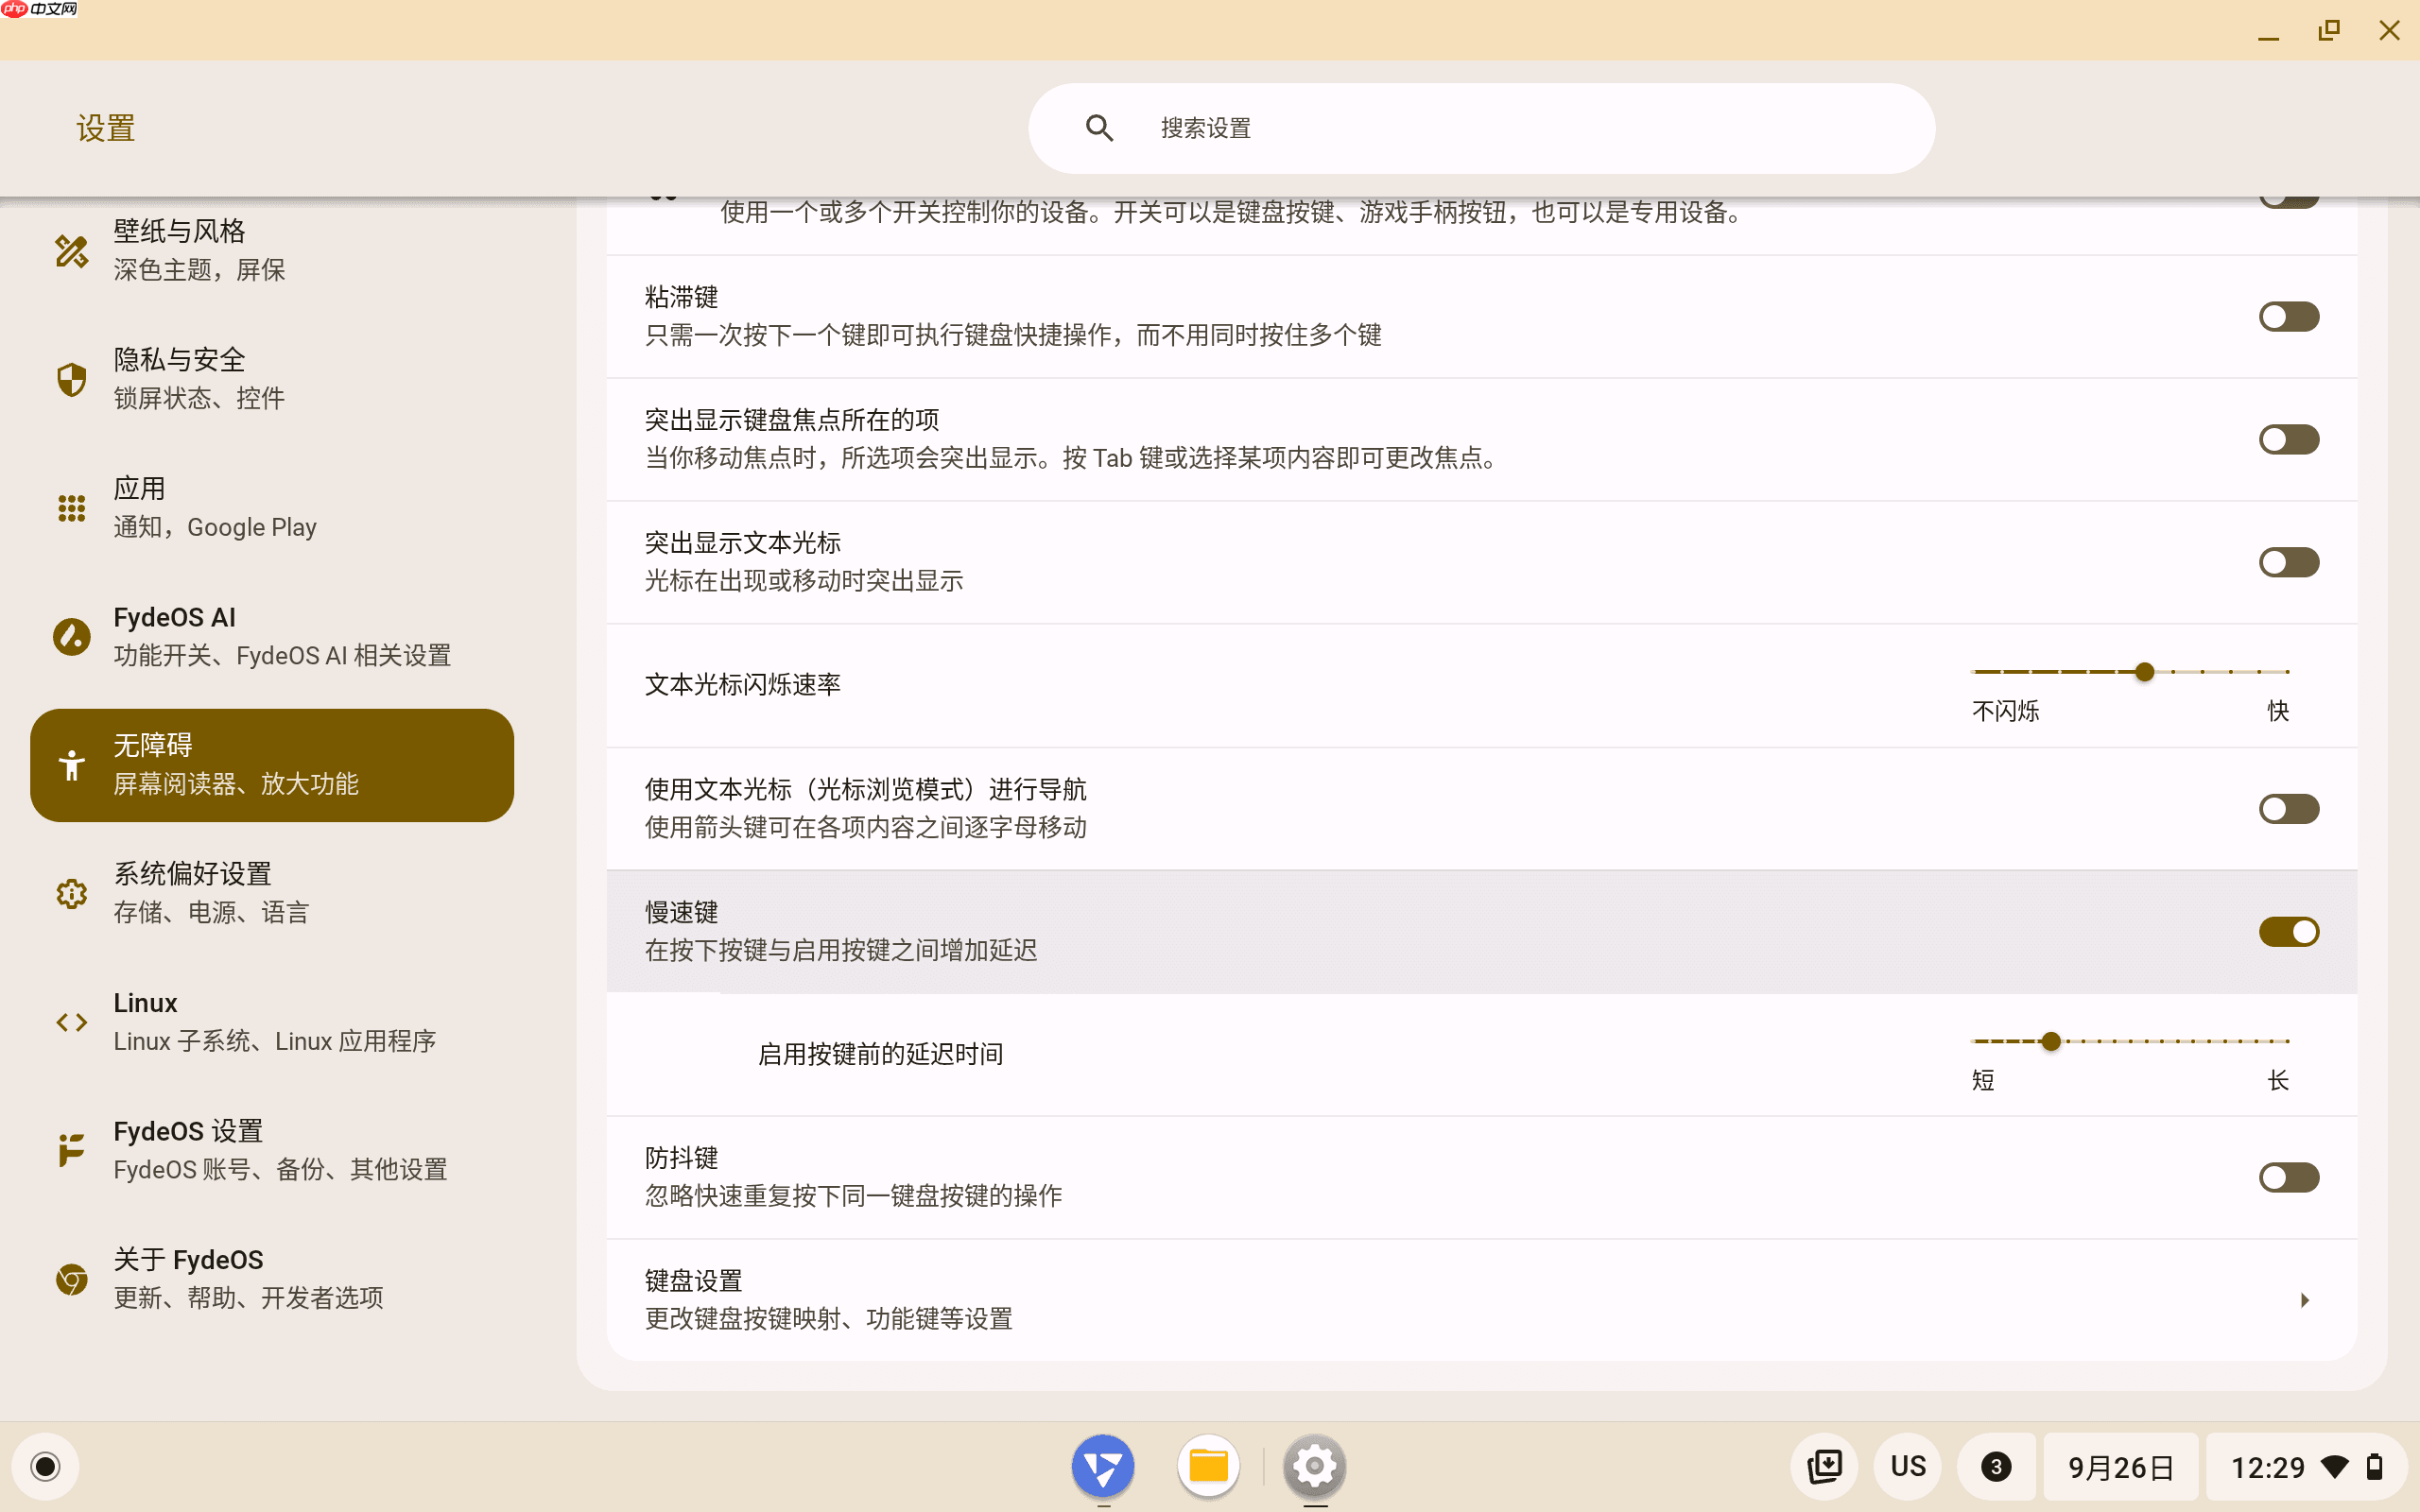Launch the FydeOS browser from the shelf
This screenshot has height=1512, width=2420.
[1103, 1466]
